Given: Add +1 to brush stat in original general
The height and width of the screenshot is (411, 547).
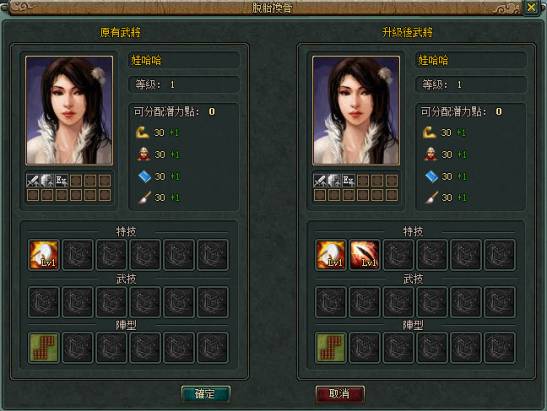Looking at the screenshot, I should point(175,198).
